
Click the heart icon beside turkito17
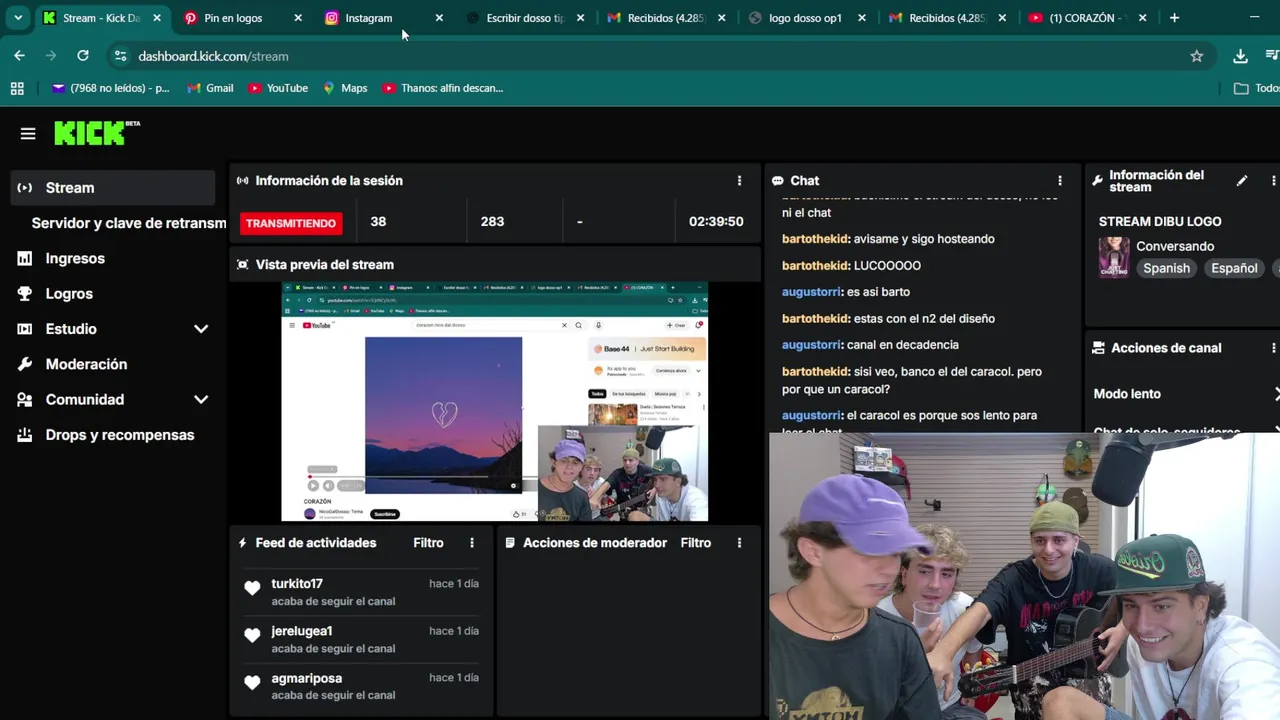(x=252, y=588)
